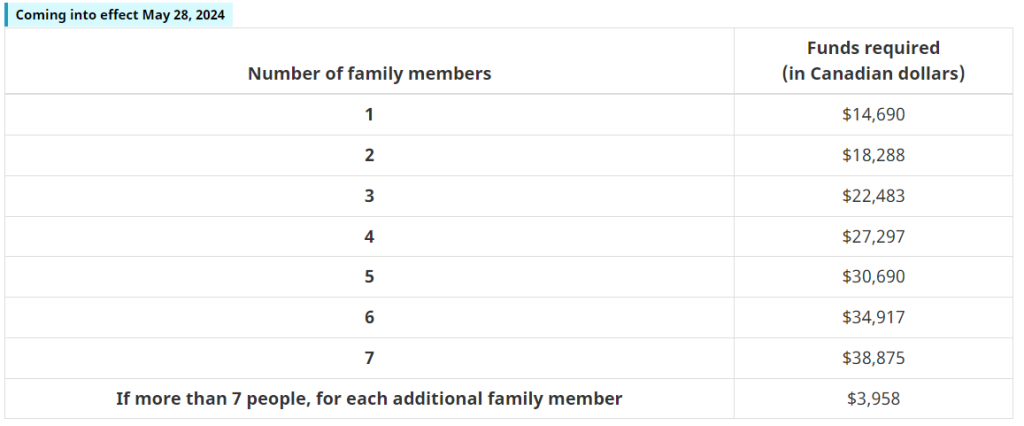Select the 'Number of family members' column header
The image size is (1024, 426).
click(x=369, y=74)
